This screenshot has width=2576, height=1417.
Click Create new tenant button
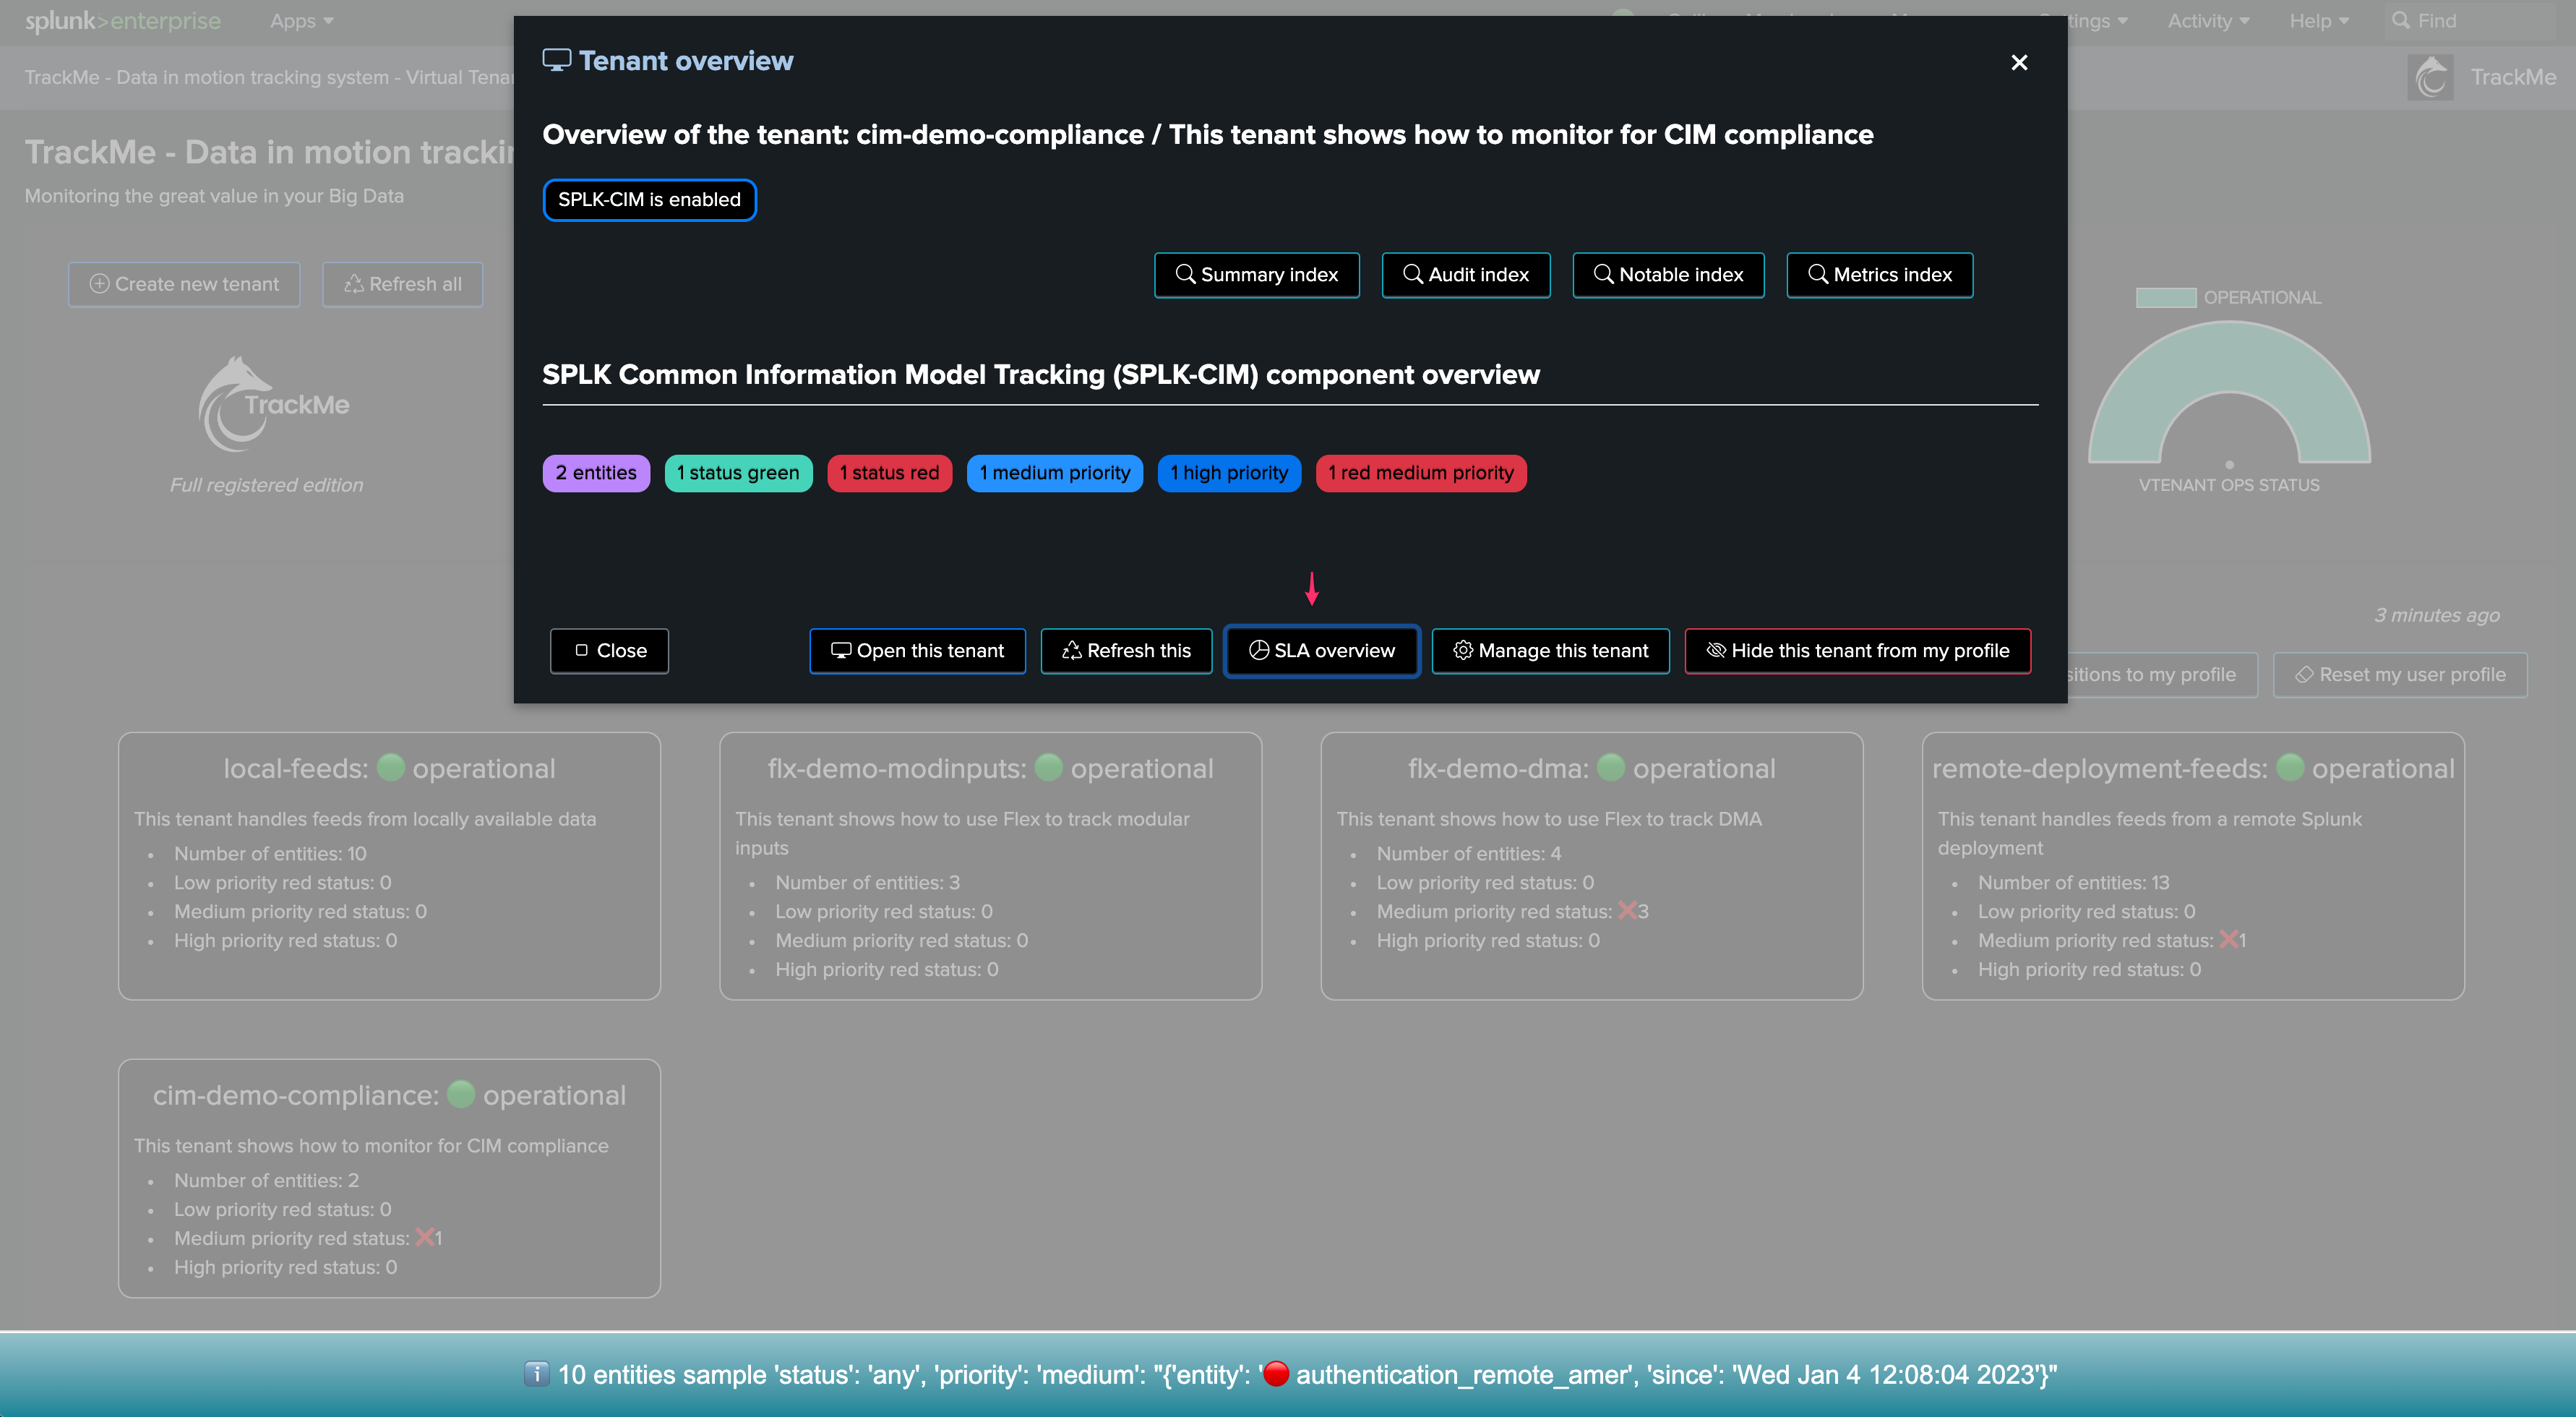[184, 284]
